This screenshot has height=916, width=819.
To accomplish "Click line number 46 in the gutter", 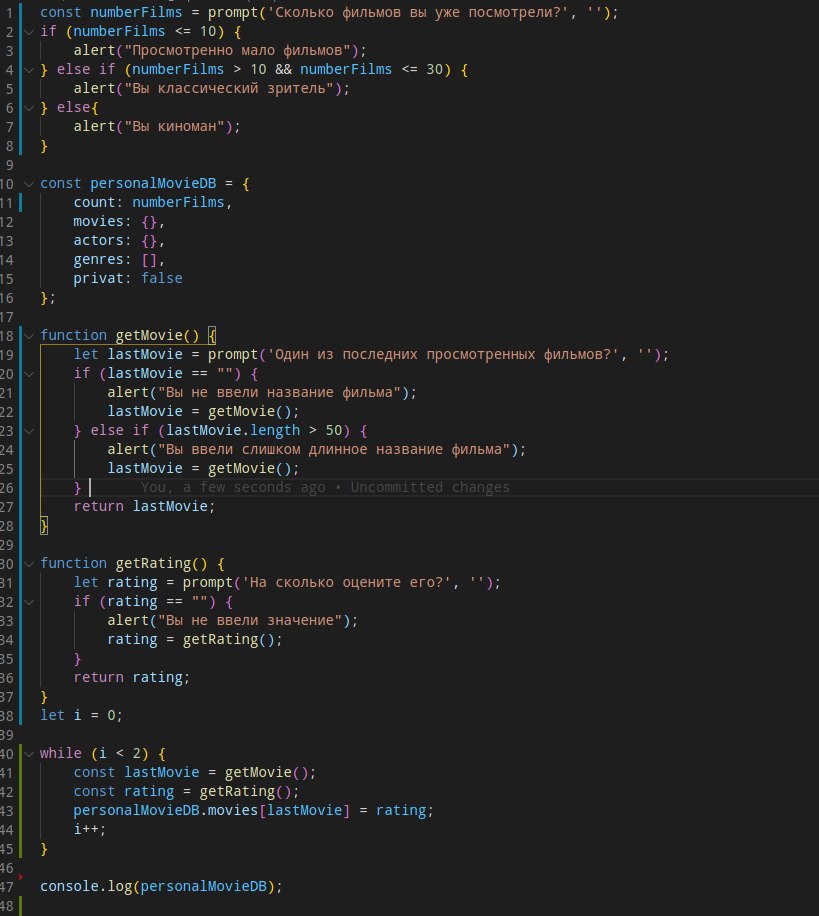I will (x=6, y=868).
